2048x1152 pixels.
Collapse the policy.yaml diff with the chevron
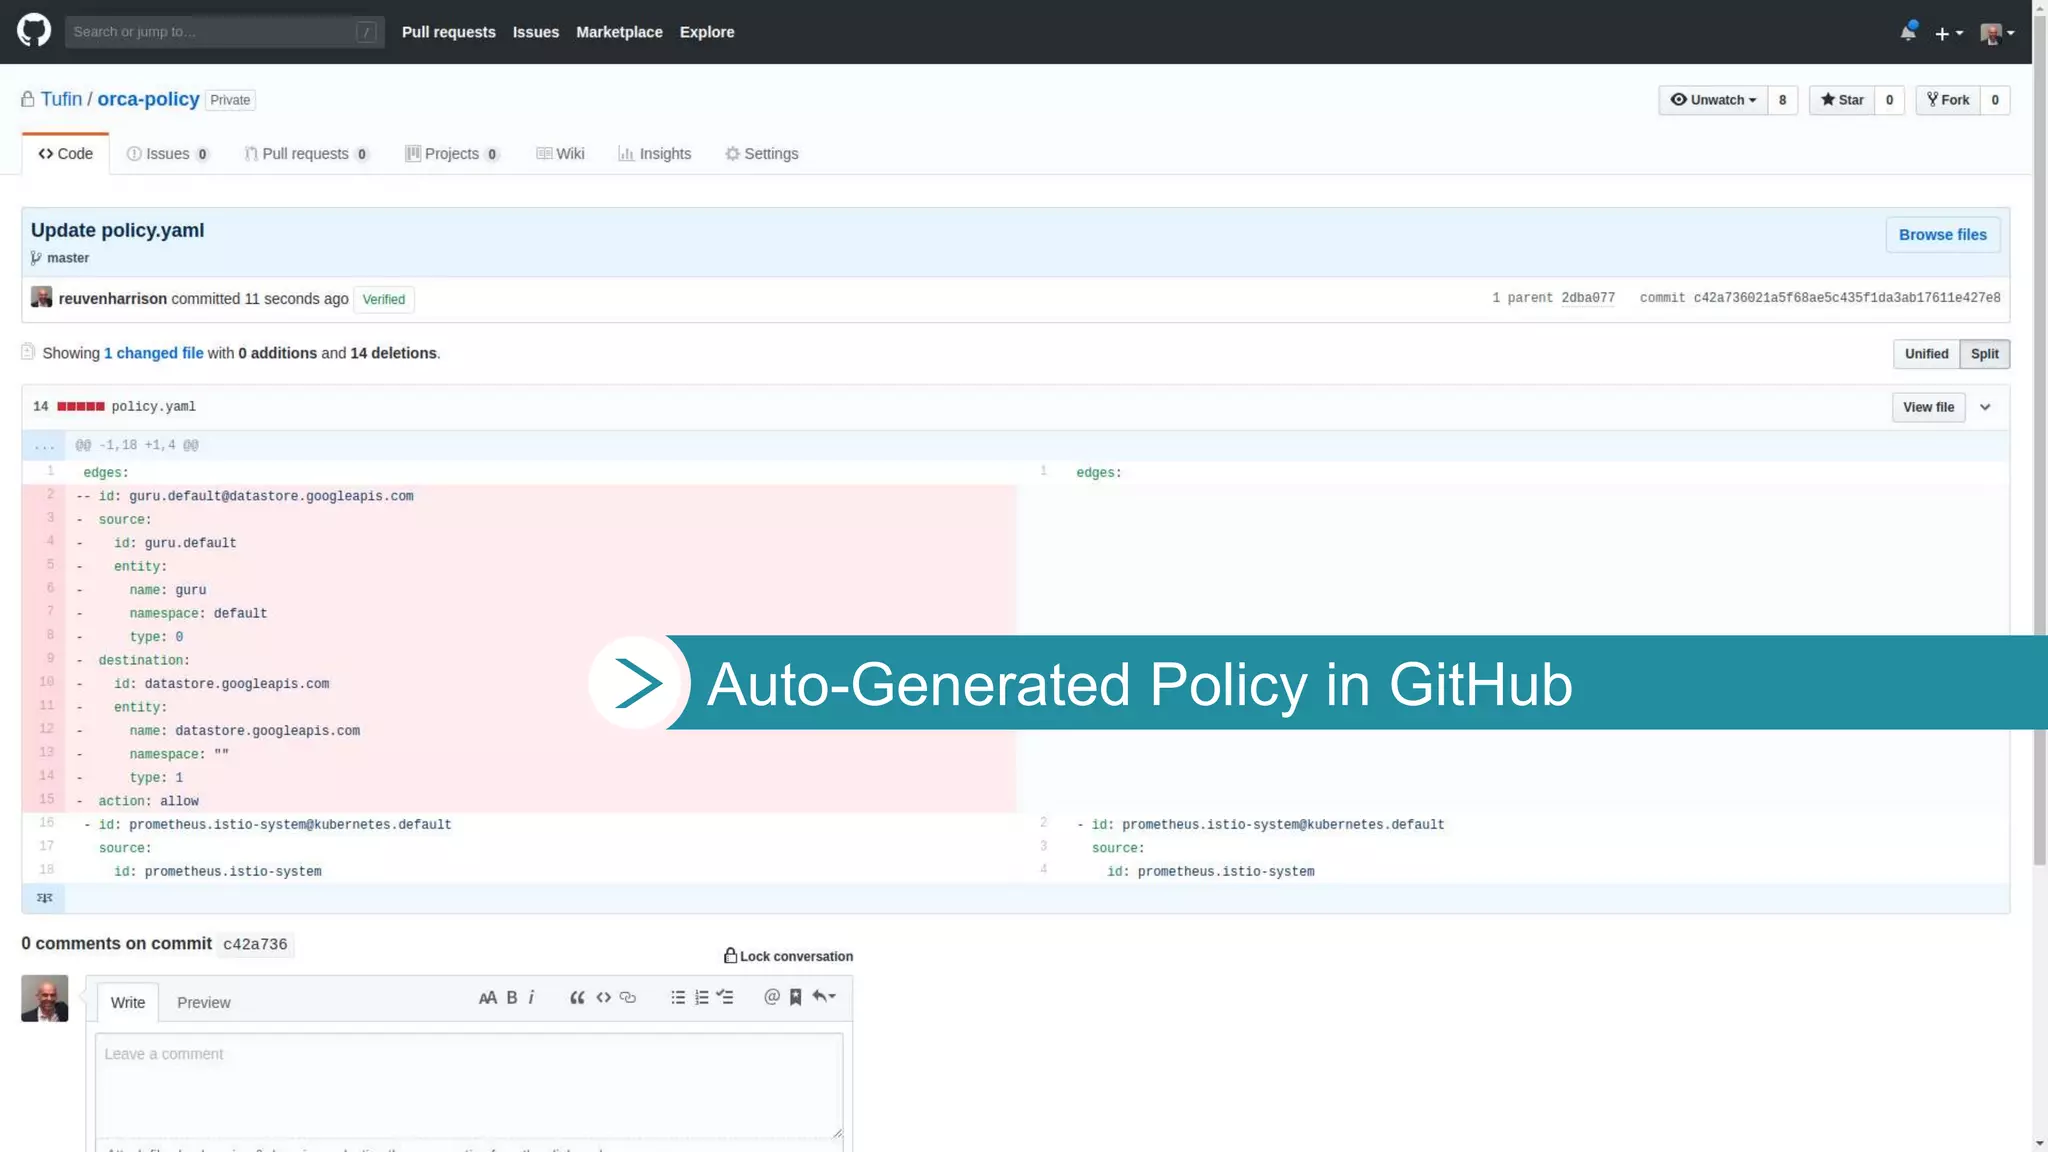pyautogui.click(x=1986, y=408)
